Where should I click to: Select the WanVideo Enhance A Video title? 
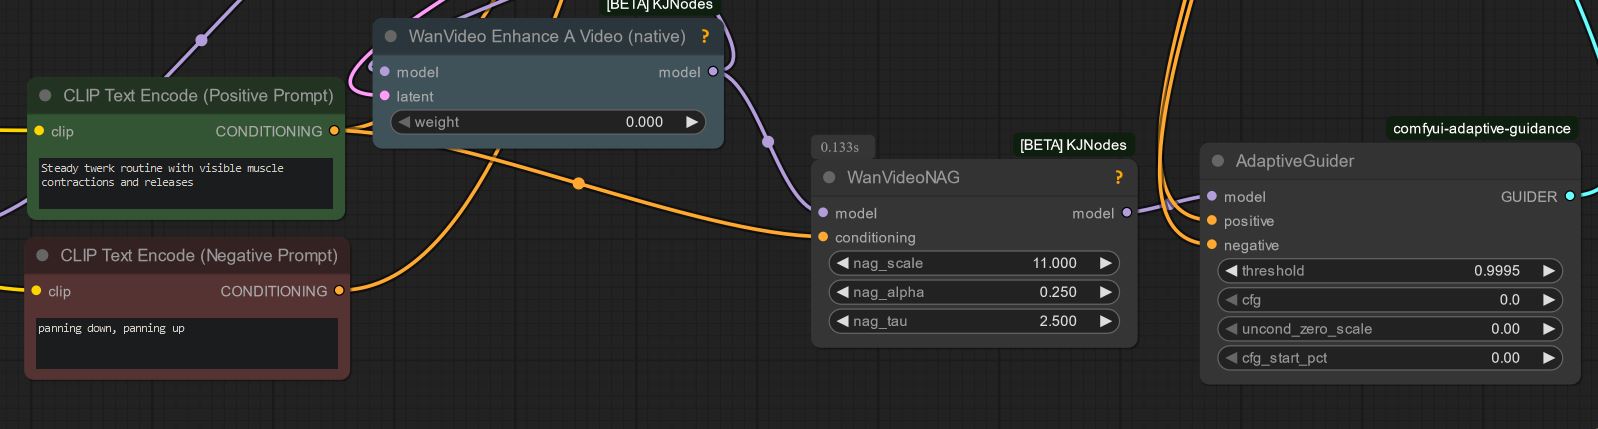click(547, 37)
